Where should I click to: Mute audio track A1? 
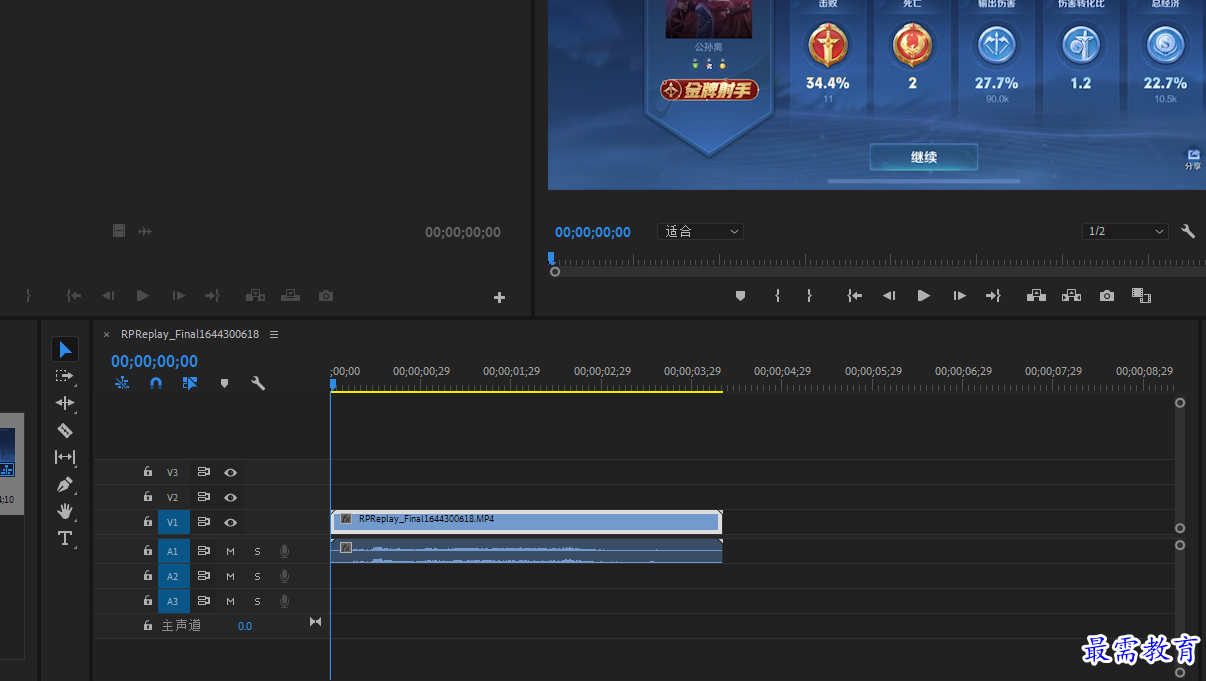point(230,551)
